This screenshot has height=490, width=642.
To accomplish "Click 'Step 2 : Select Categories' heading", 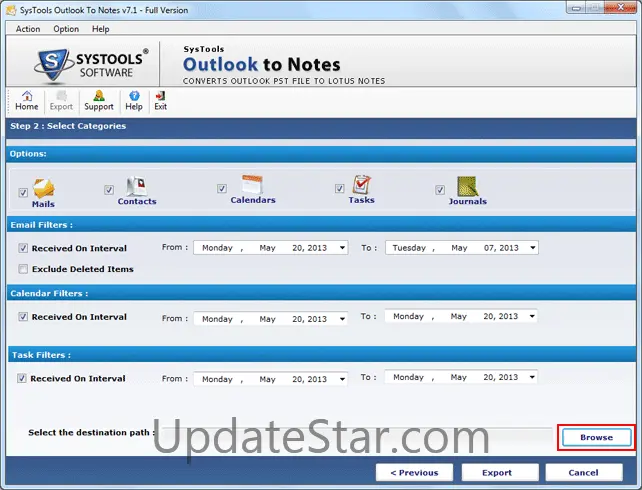I will point(68,126).
